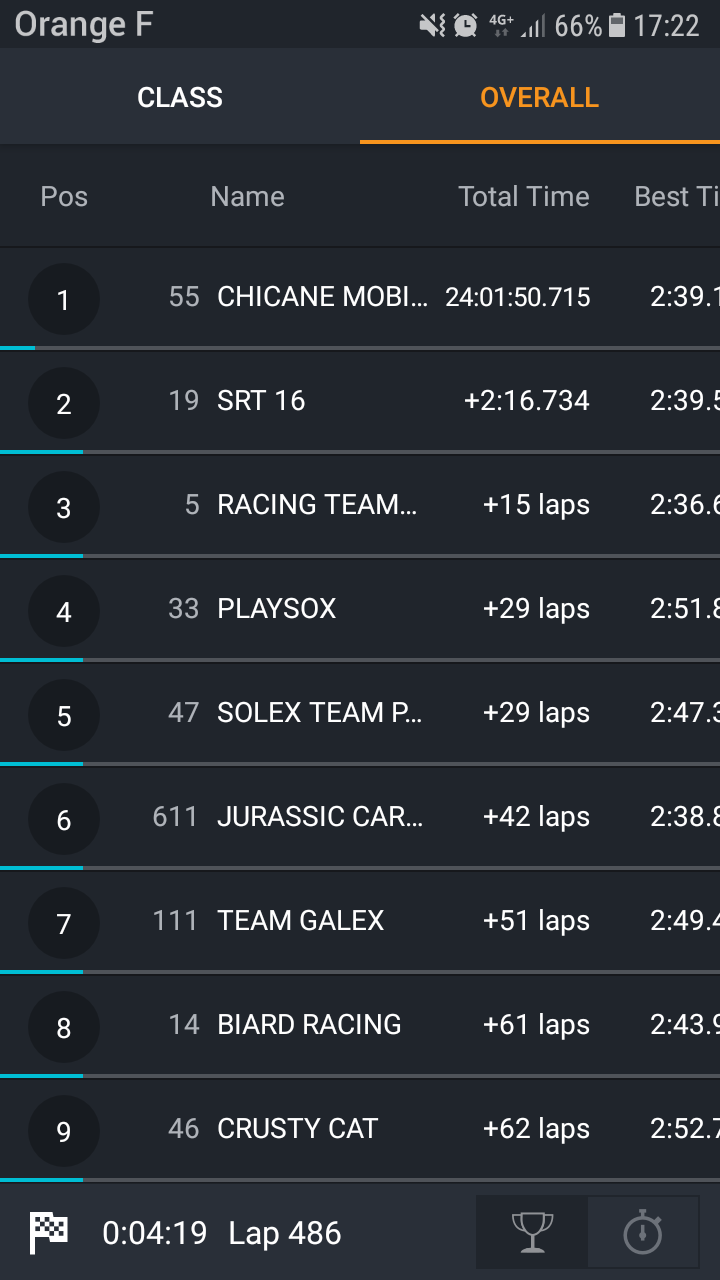This screenshot has width=720, height=1280.
Task: Open the SRT 16 team entry
Action: [261, 401]
